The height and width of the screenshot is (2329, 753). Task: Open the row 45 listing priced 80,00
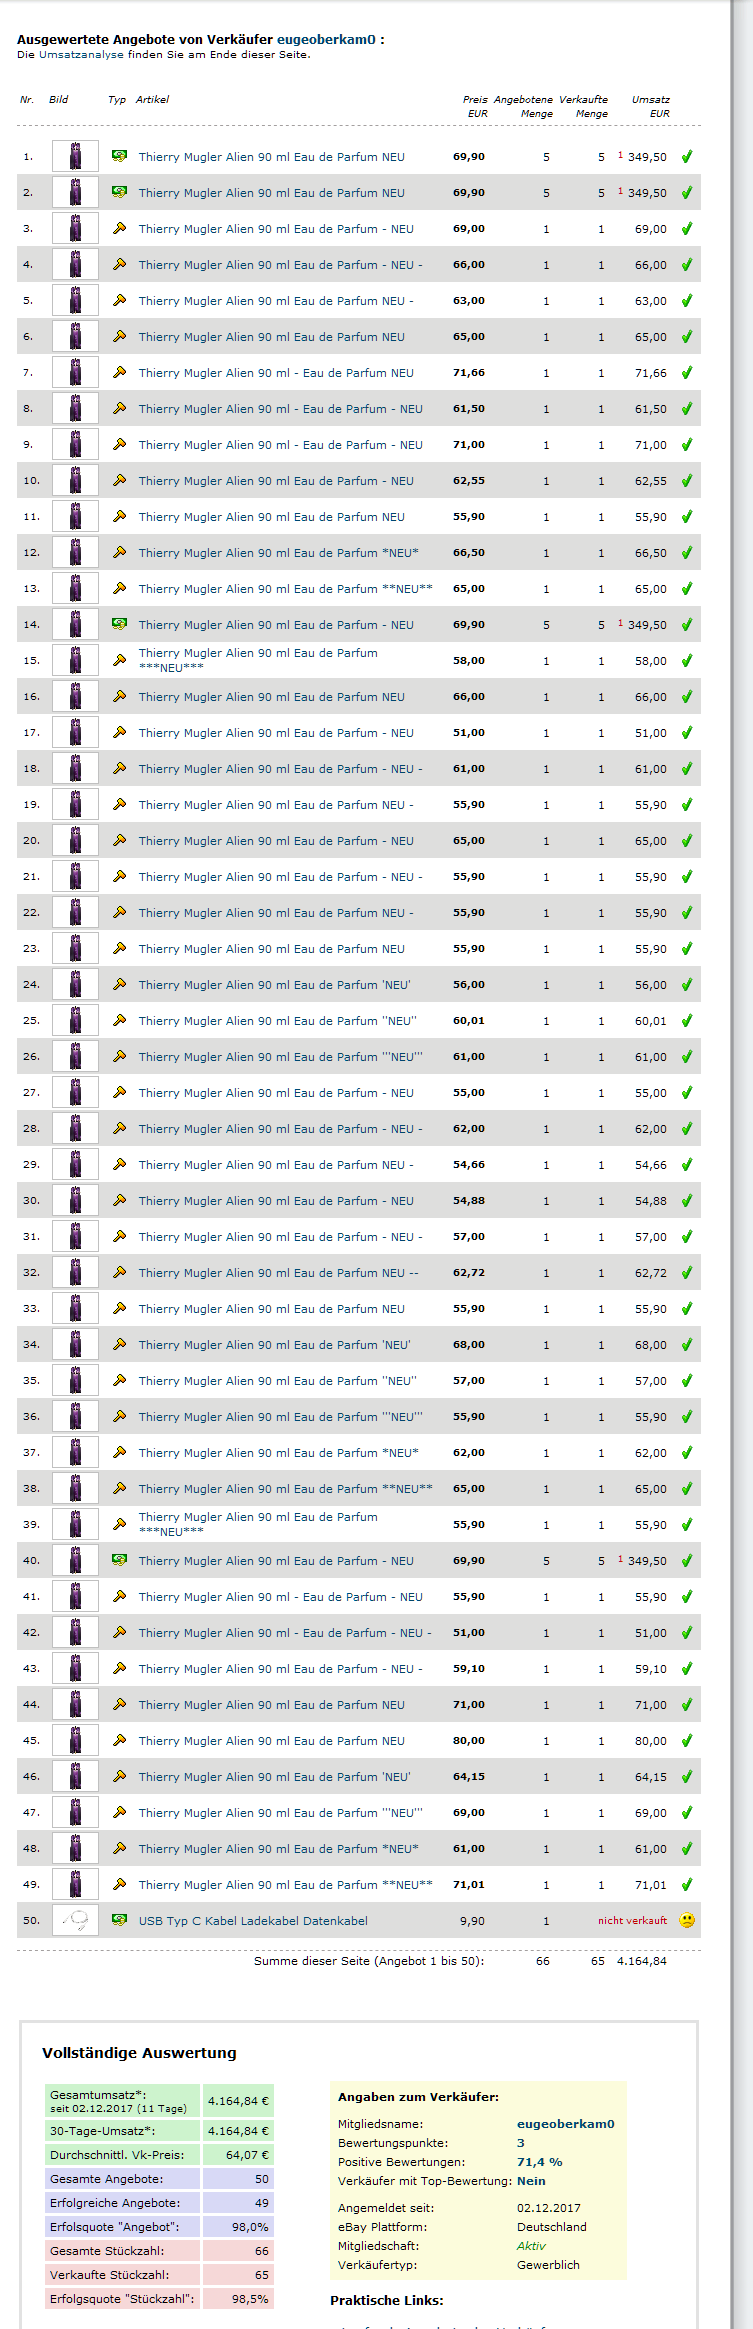271,1741
